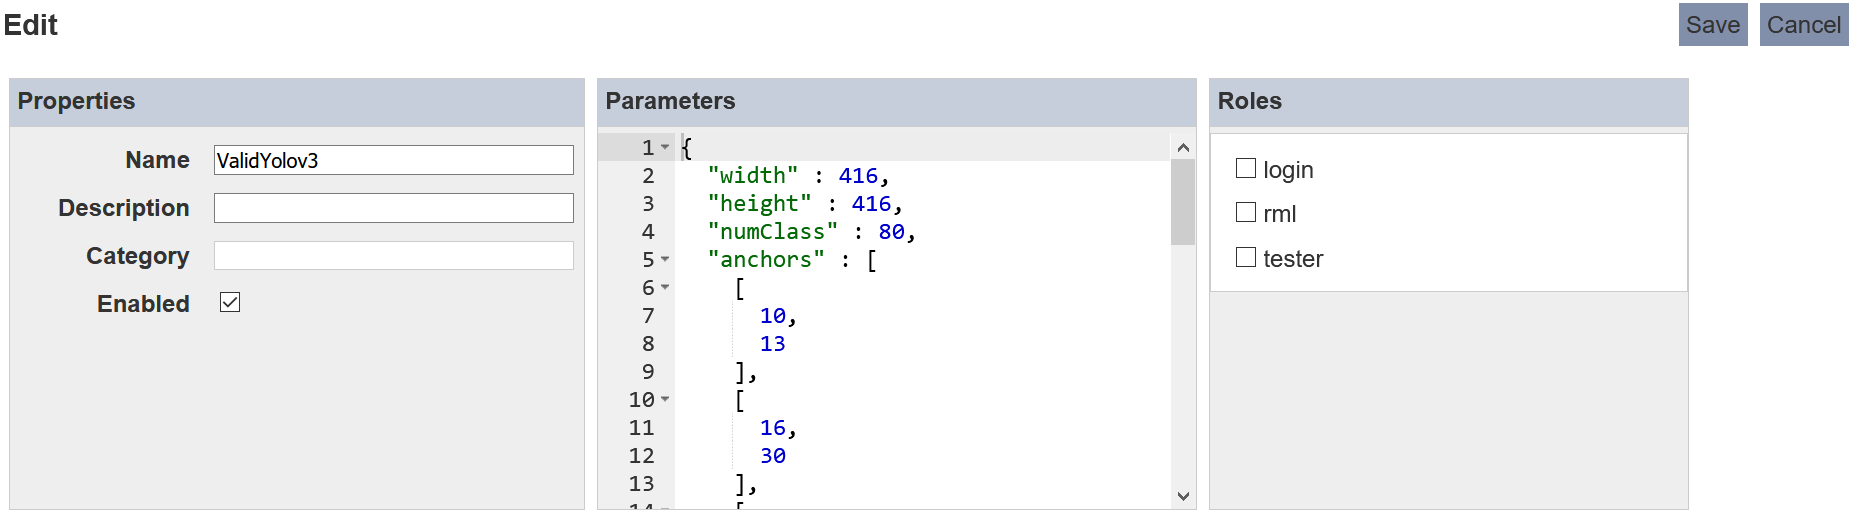Toggle the Enabled checkbox

pos(230,302)
